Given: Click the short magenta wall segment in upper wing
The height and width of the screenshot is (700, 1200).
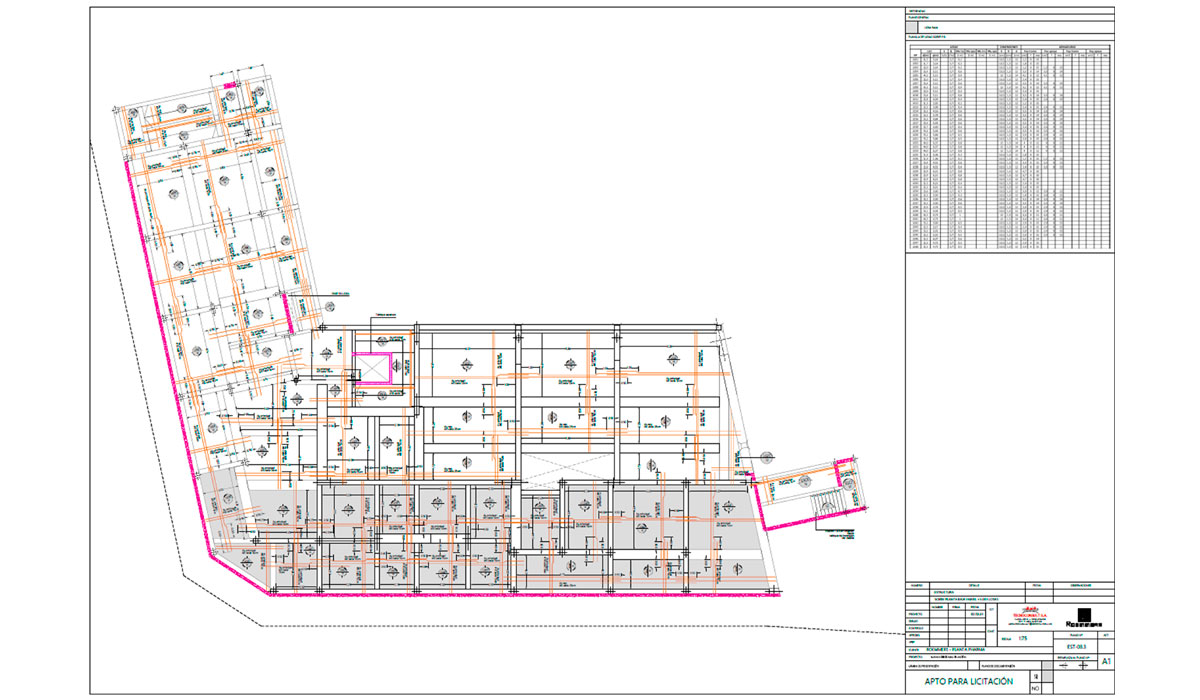Looking at the screenshot, I should pos(291,314).
